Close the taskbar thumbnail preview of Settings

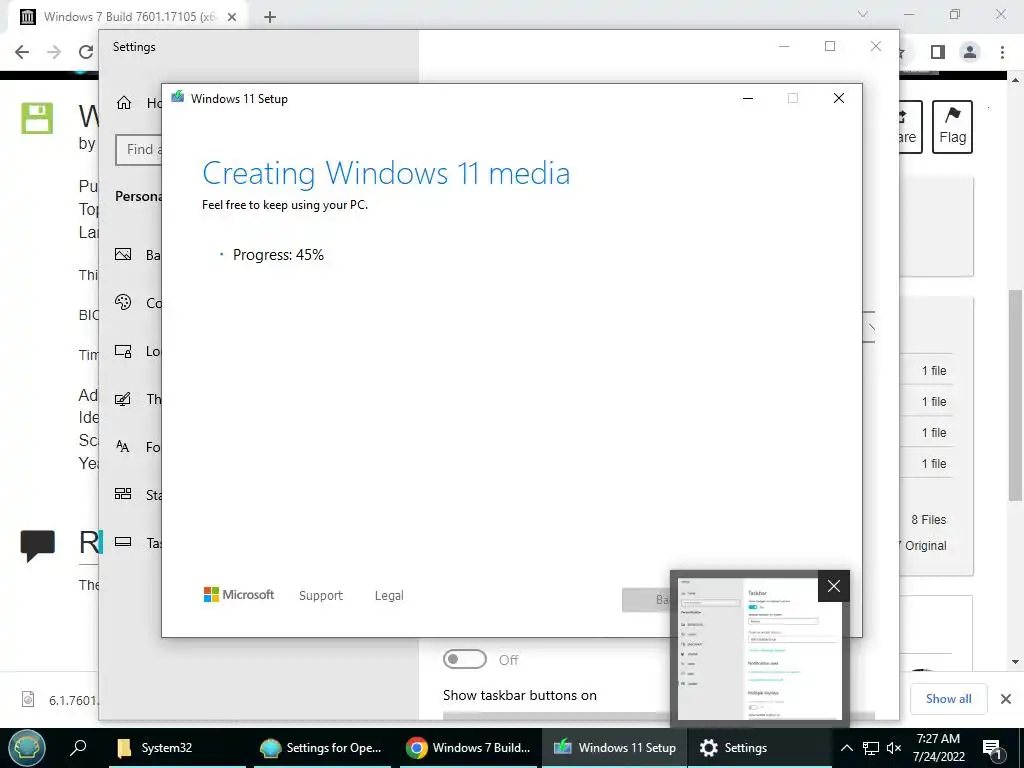pyautogui.click(x=834, y=586)
